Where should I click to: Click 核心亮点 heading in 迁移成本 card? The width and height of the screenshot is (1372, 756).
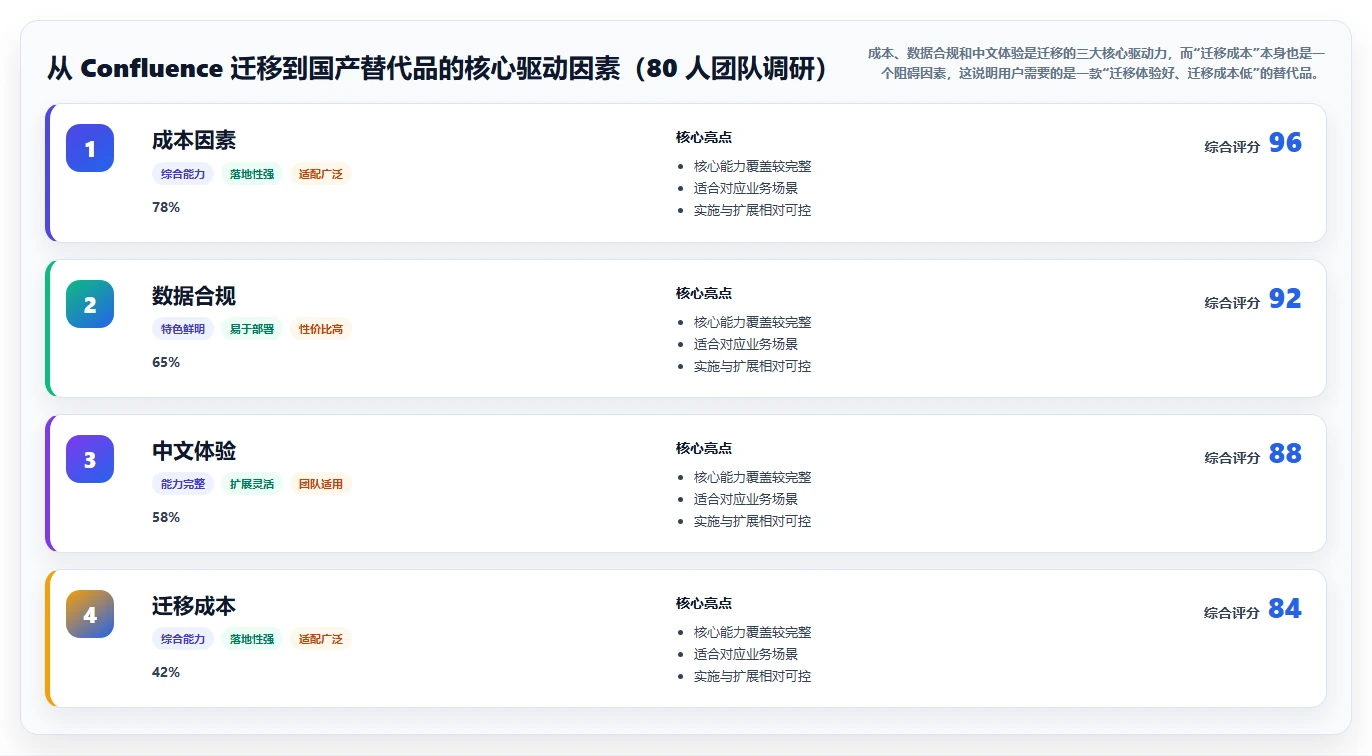[x=704, y=603]
